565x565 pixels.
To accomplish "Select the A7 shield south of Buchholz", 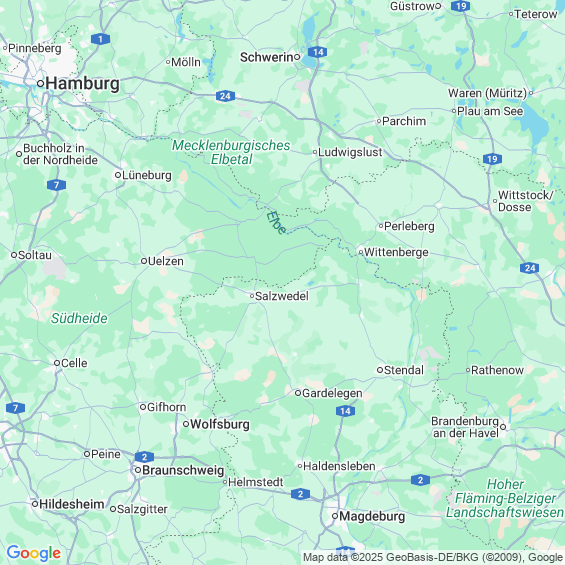I will pos(57,185).
